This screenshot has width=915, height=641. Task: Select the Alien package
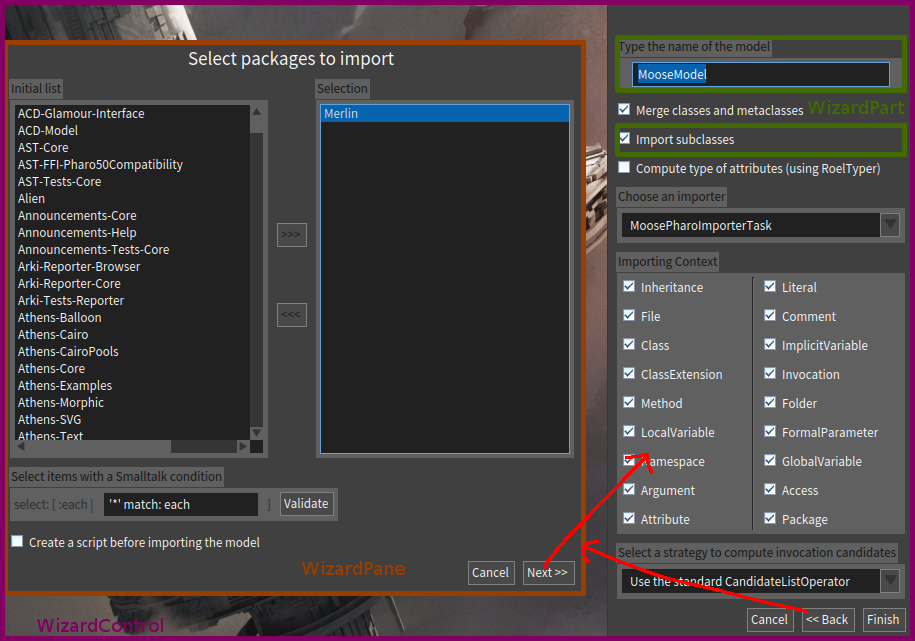point(132,198)
